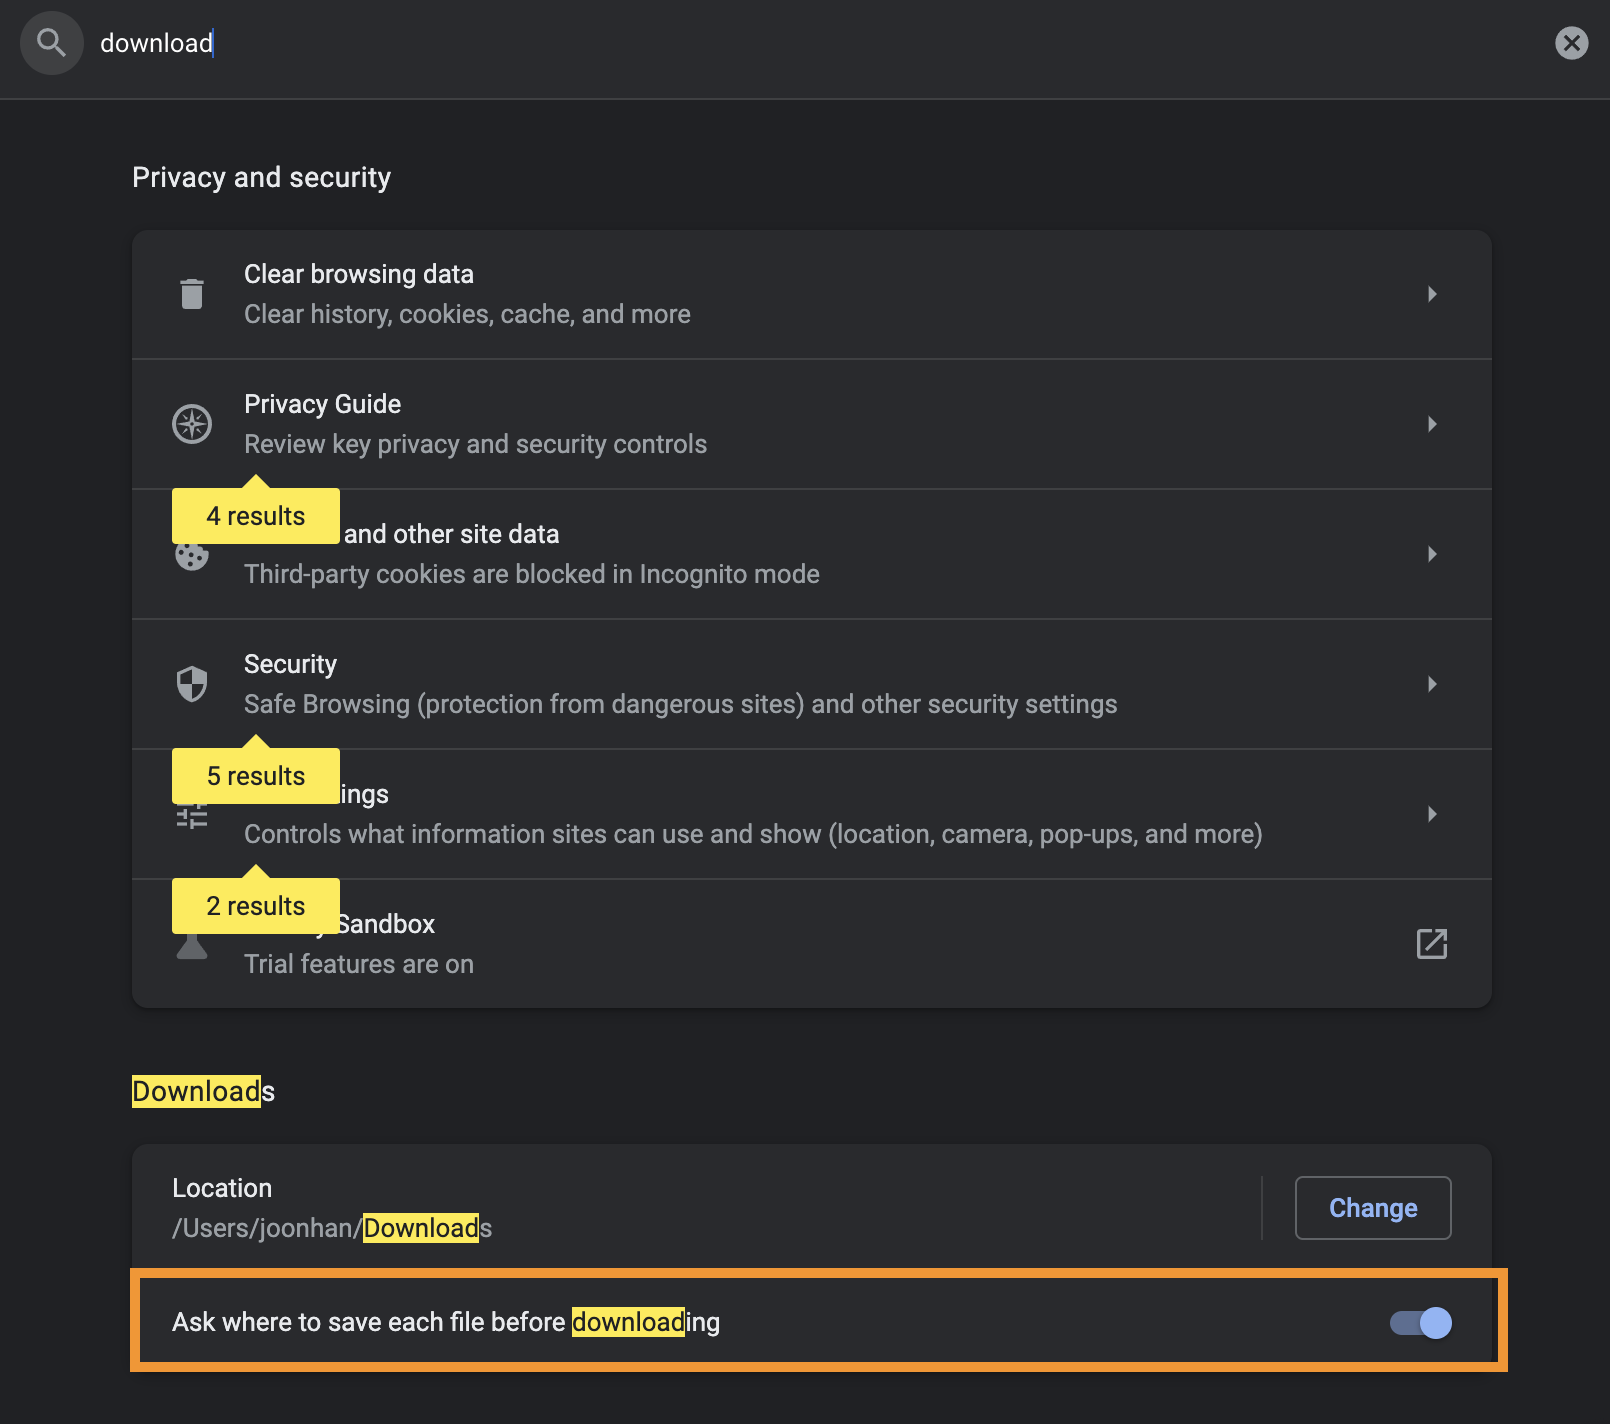The height and width of the screenshot is (1424, 1610).
Task: Disable Ask where to save each file toggle
Action: coord(1420,1323)
